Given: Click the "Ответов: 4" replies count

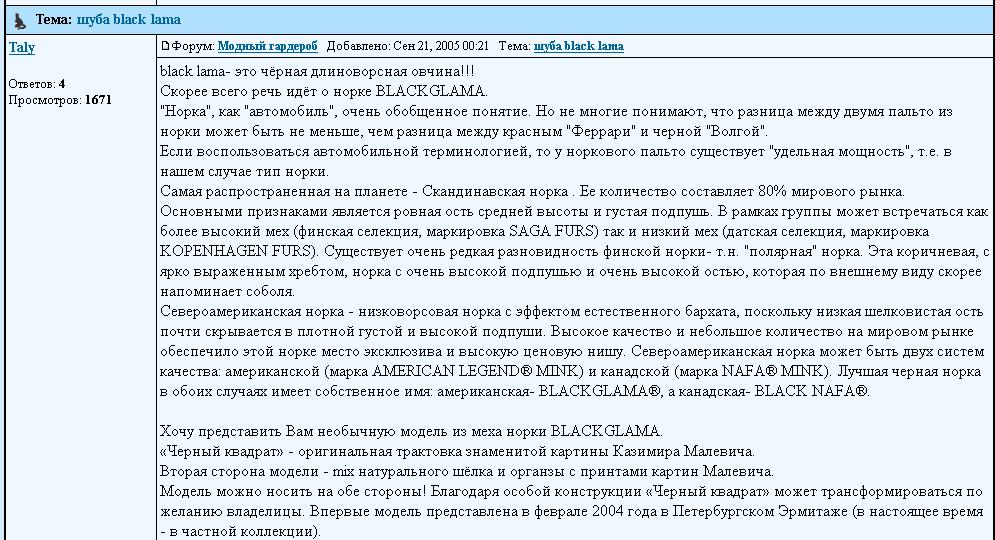Looking at the screenshot, I should pos(37,84).
